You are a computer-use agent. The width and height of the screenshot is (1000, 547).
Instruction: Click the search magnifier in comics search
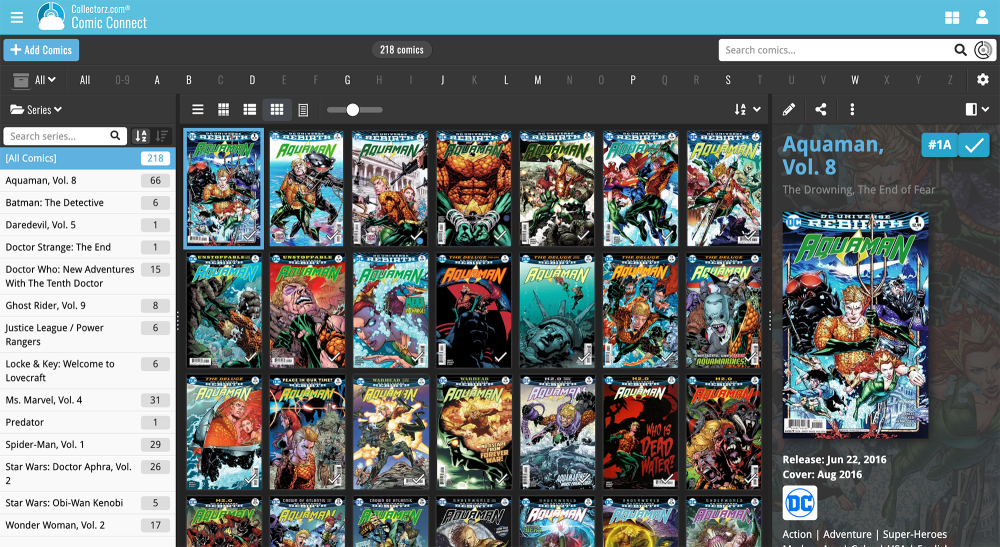click(960, 50)
